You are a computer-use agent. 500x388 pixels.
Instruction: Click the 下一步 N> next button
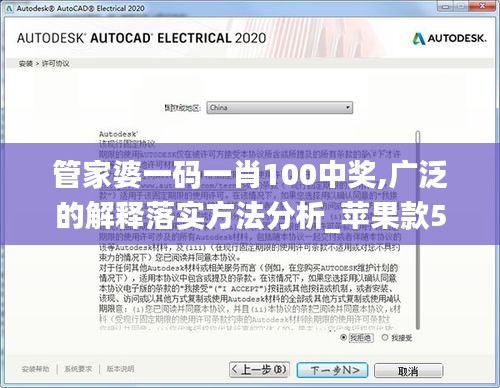tap(332, 370)
